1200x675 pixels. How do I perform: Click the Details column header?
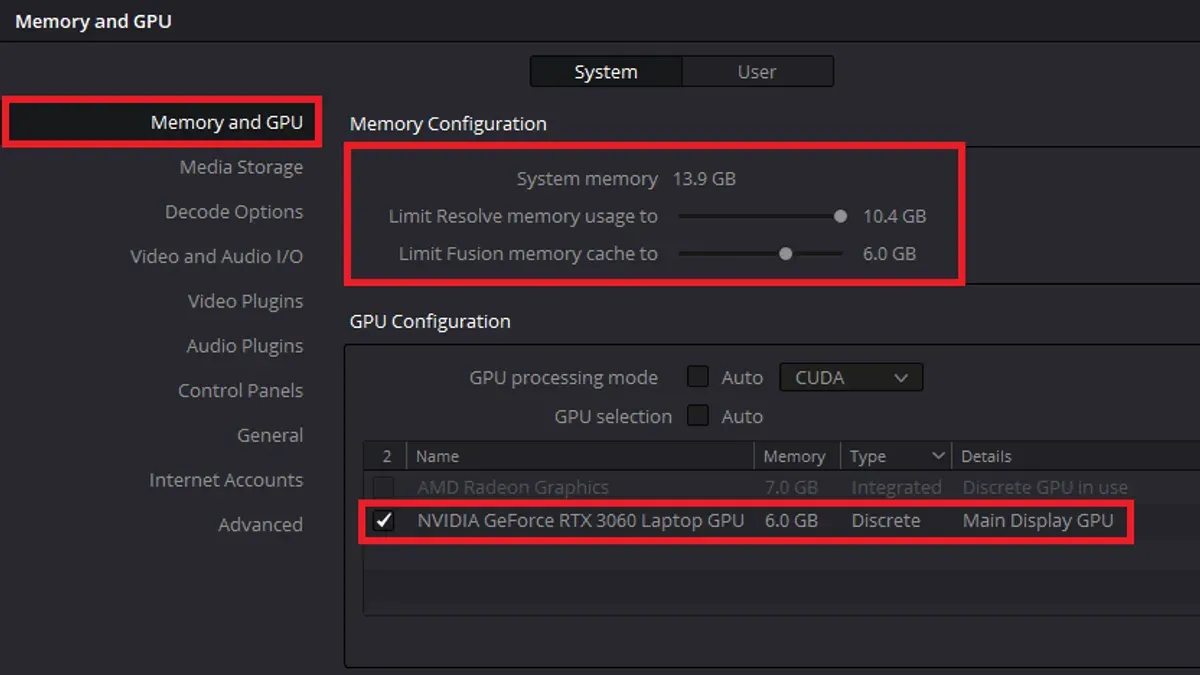tap(1075, 456)
